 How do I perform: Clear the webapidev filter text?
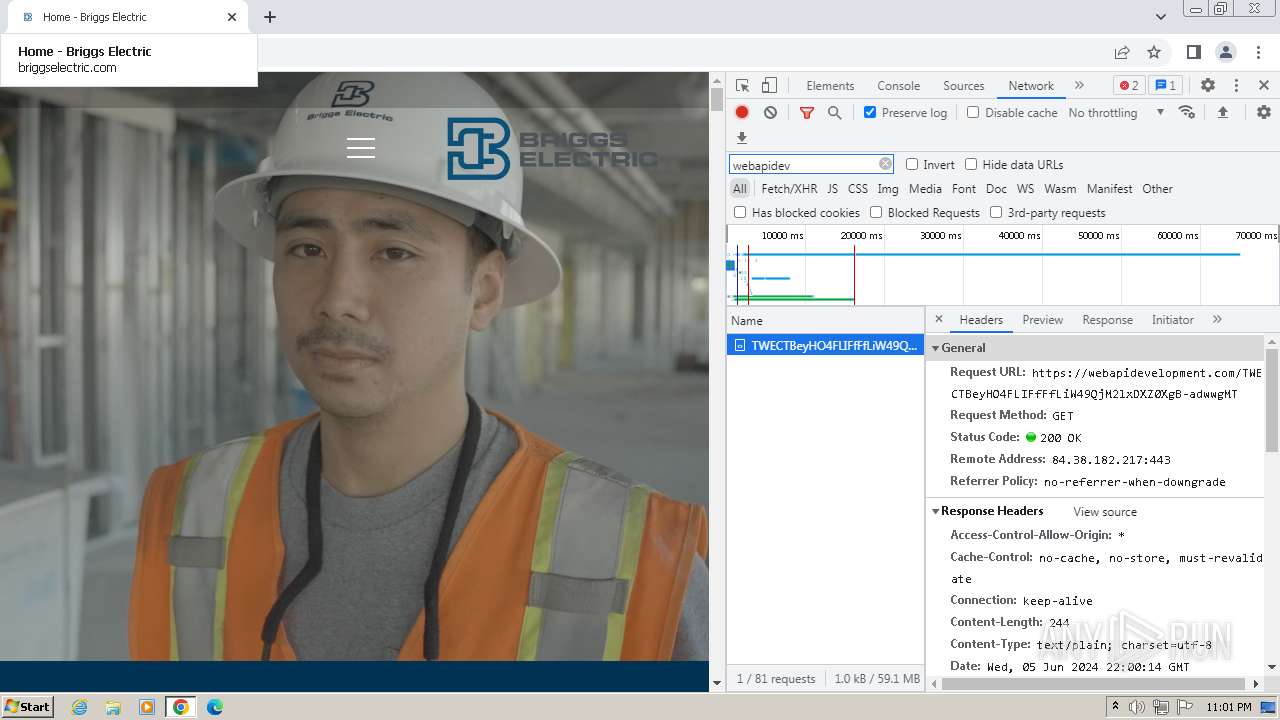coord(885,164)
